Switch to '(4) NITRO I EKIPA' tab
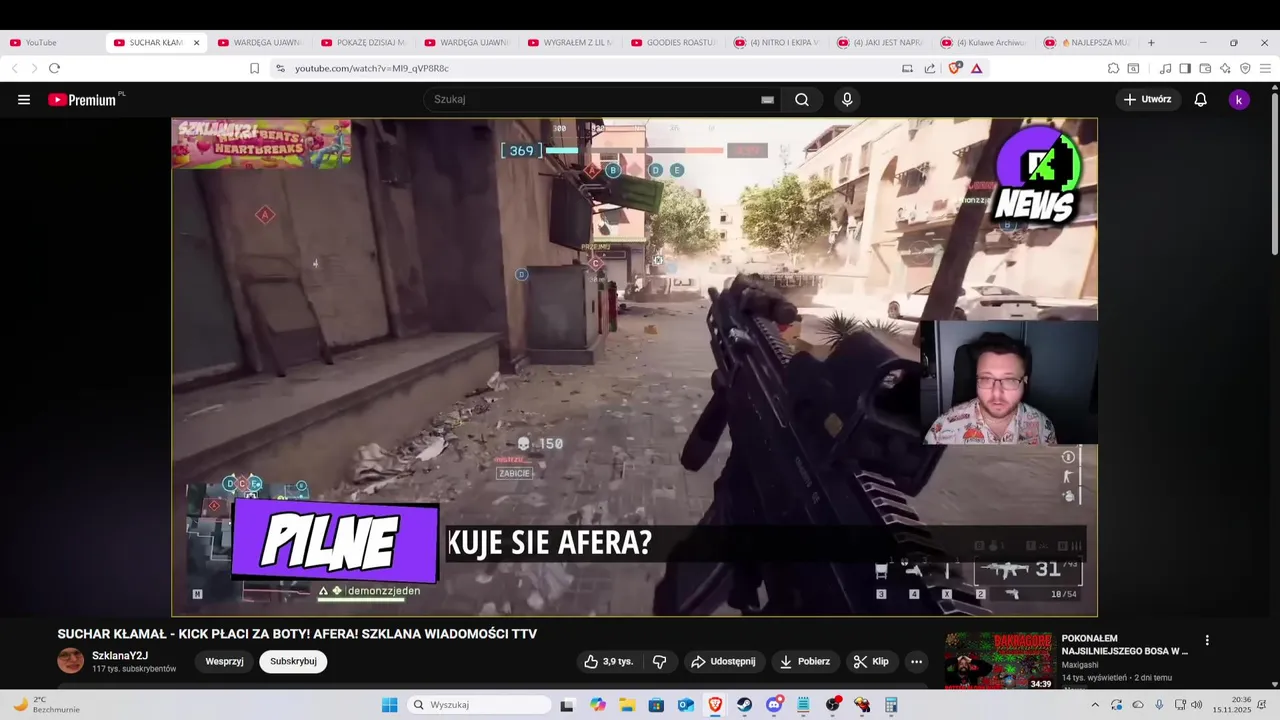Image resolution: width=1280 pixels, height=720 pixels. (778, 43)
